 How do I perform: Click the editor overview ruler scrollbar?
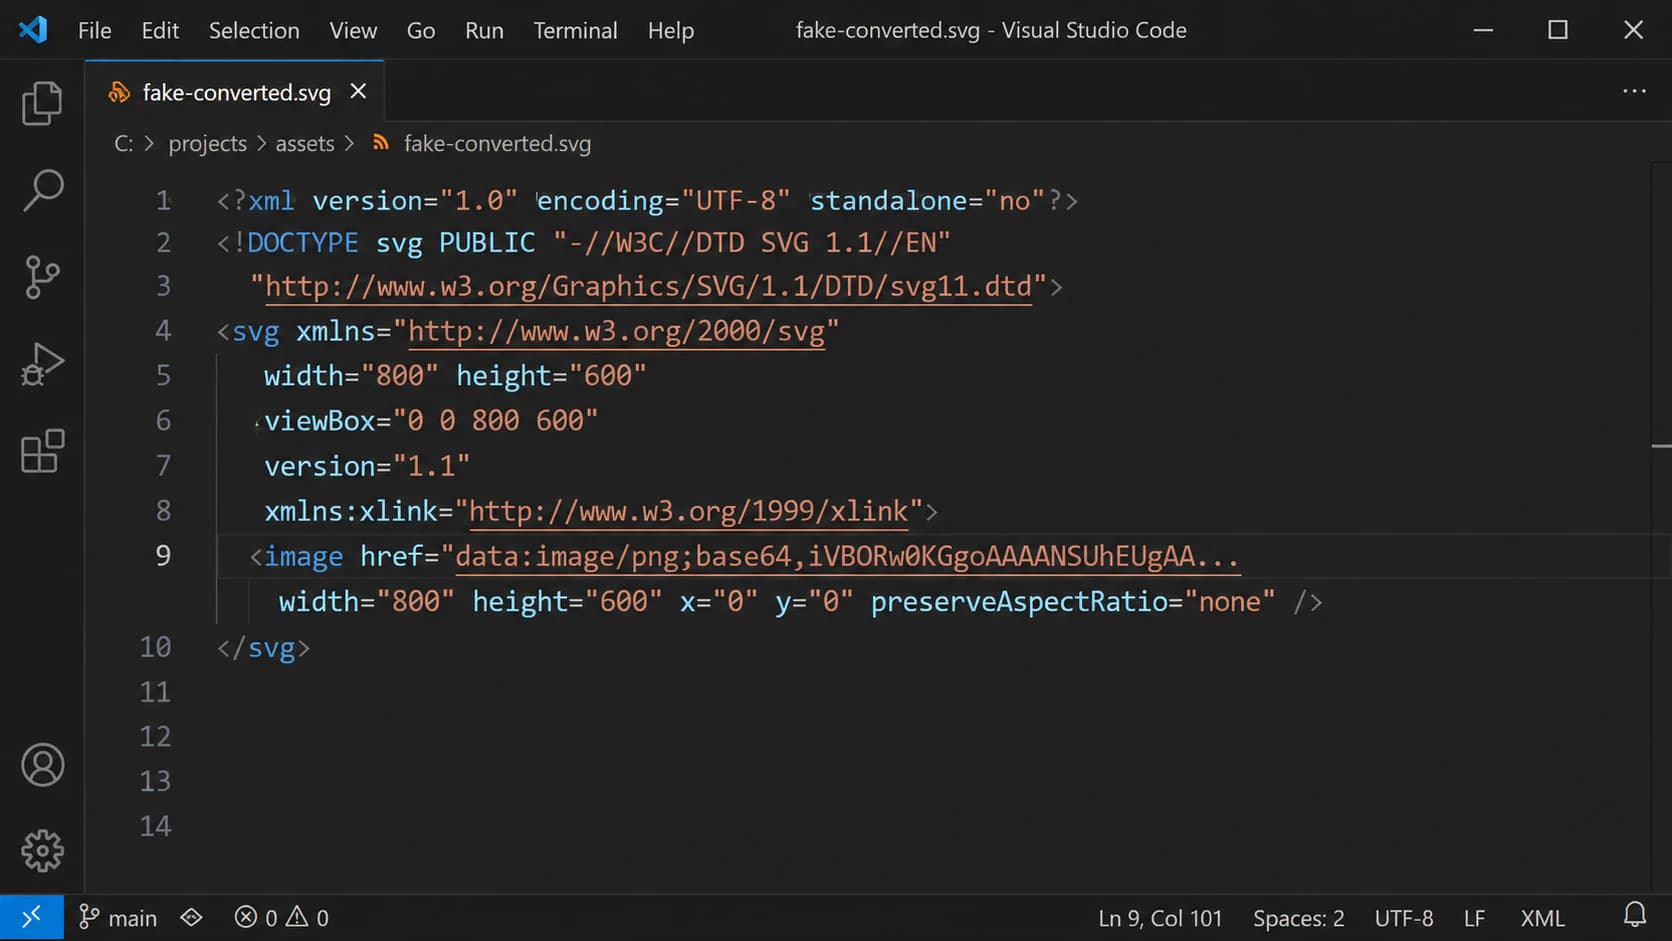point(1661,528)
